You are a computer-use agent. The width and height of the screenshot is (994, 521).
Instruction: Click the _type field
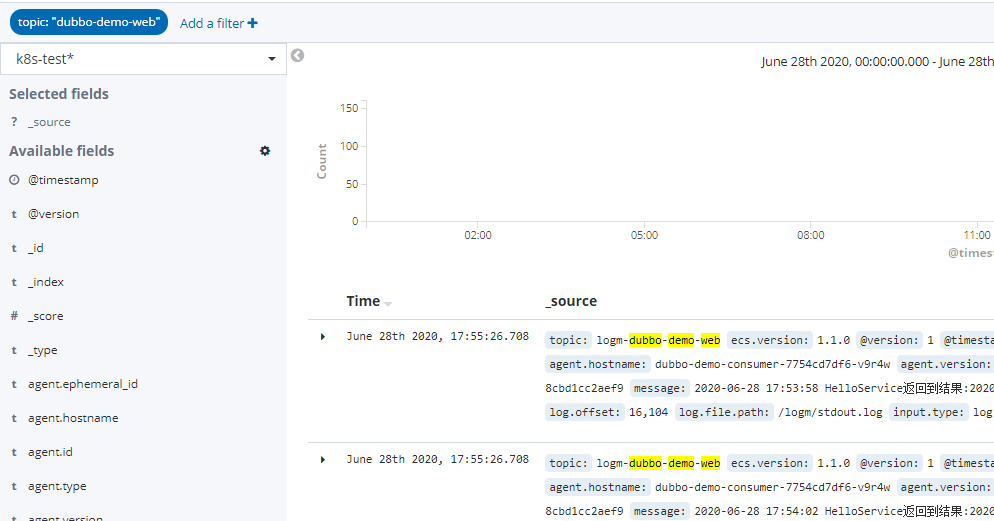[x=42, y=351]
